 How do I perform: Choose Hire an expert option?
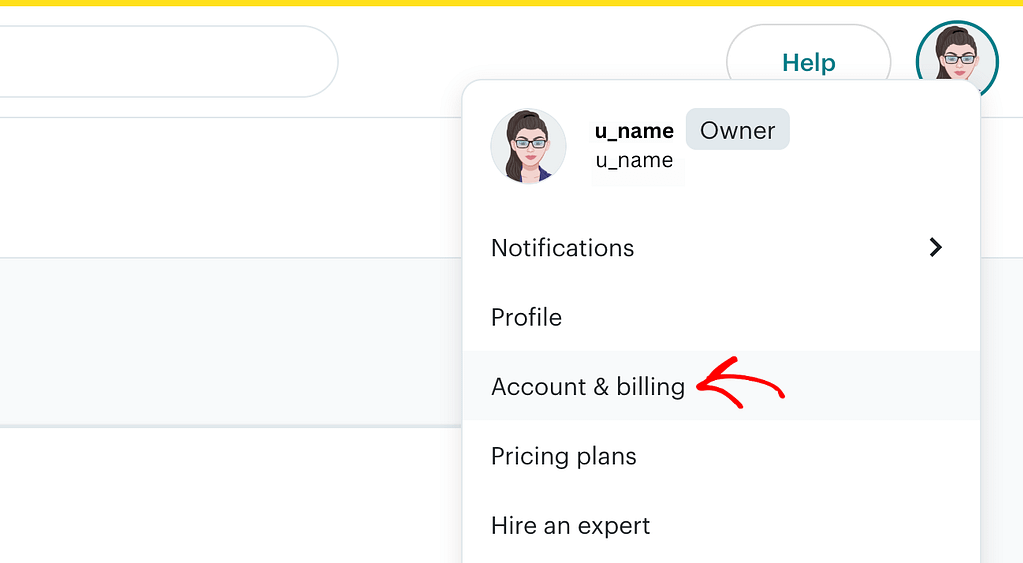(x=721, y=525)
